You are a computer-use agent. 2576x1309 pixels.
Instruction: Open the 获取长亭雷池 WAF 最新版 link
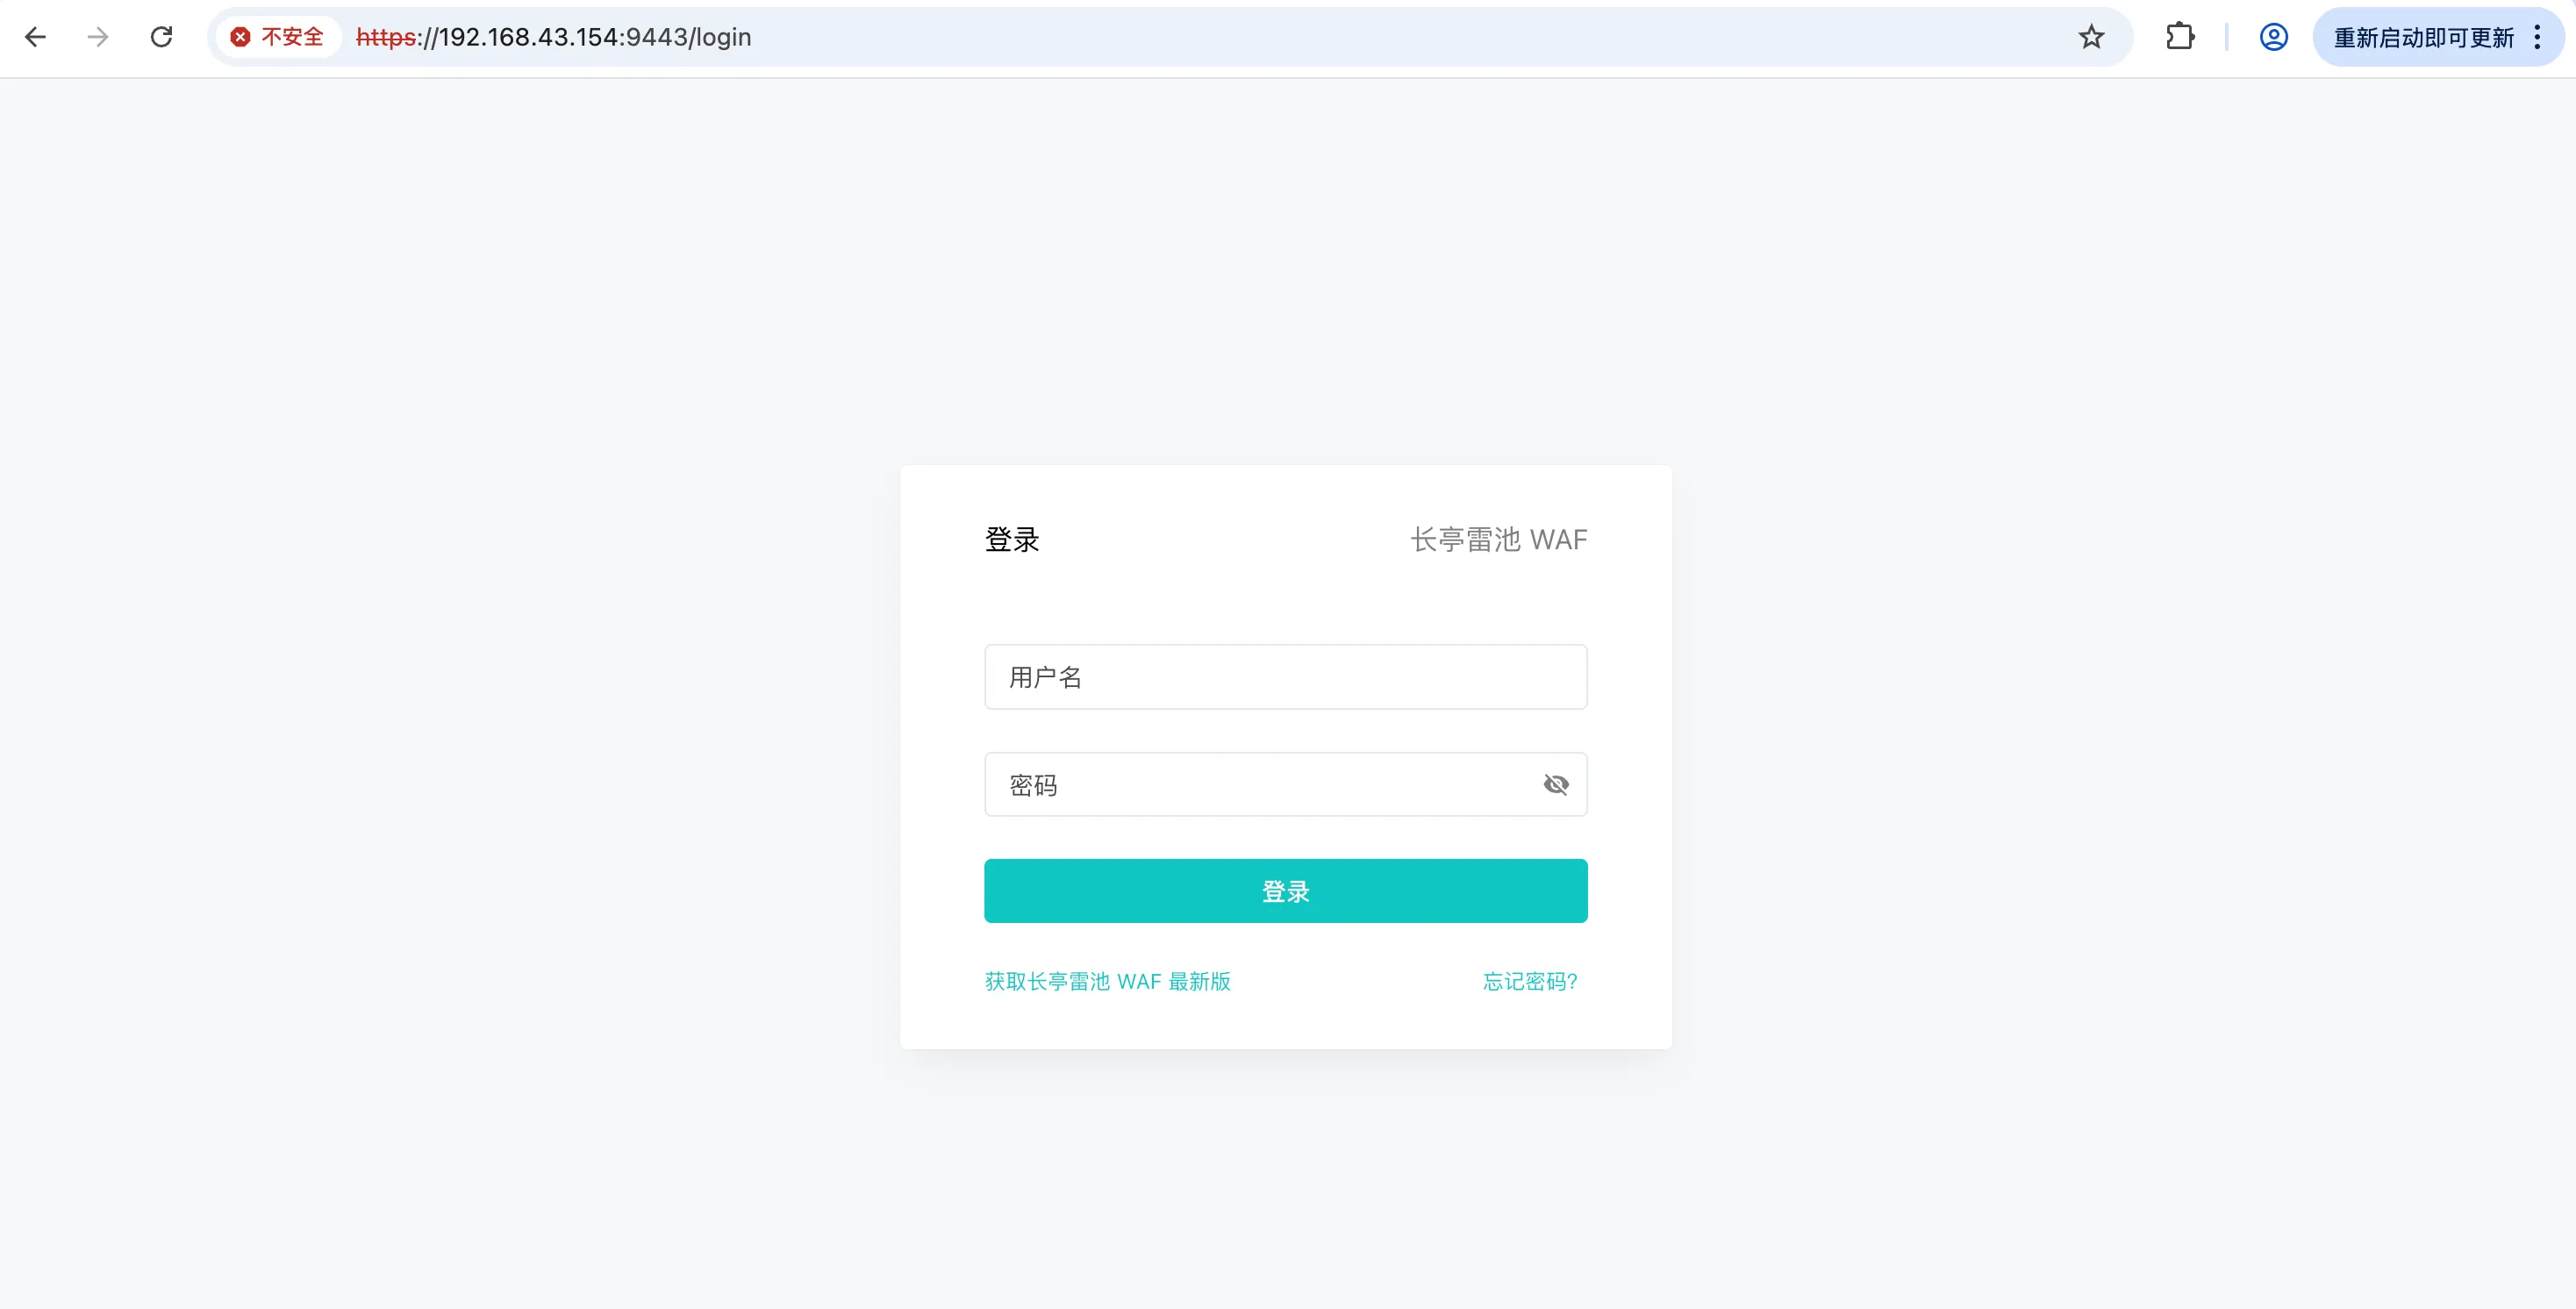(x=1107, y=981)
